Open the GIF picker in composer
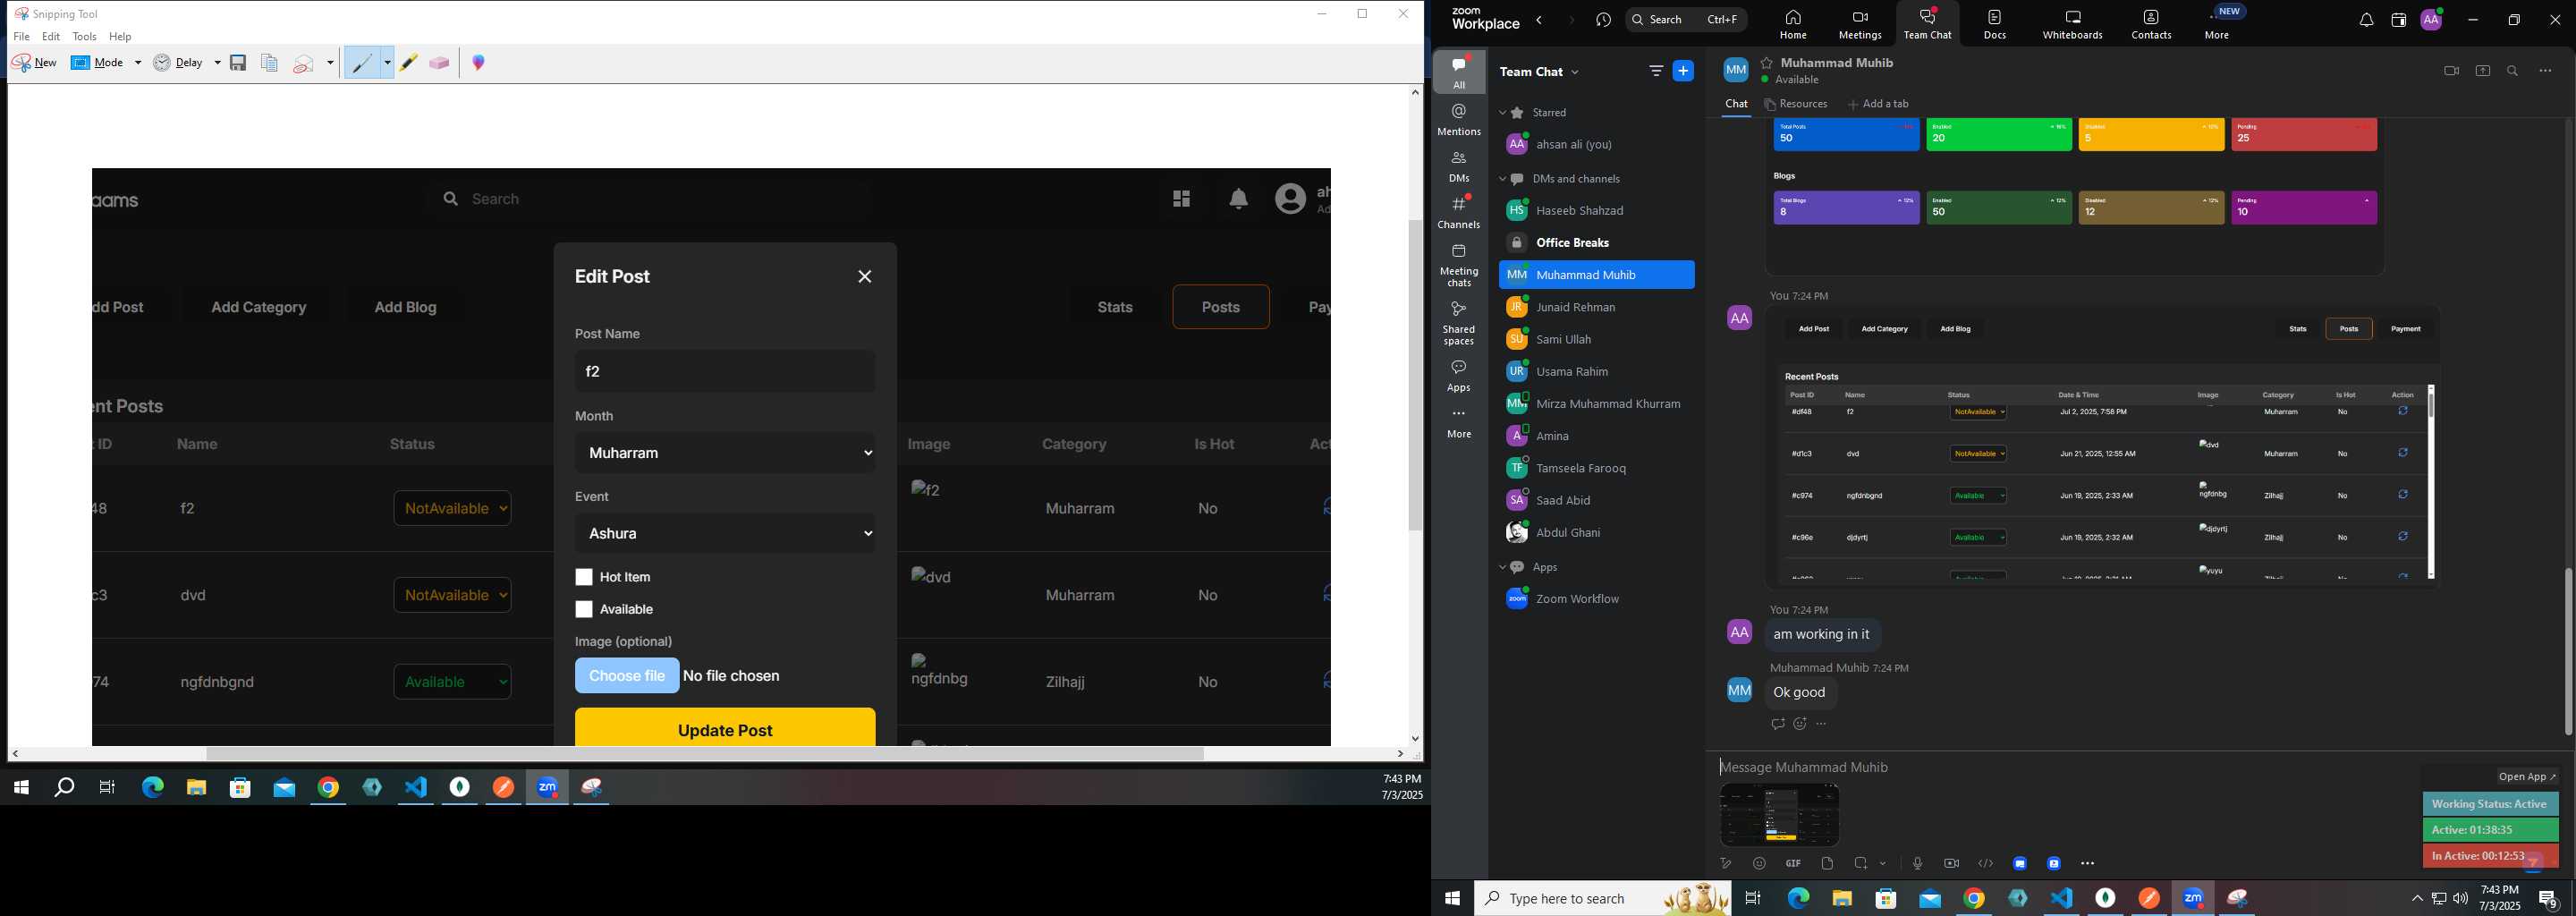The height and width of the screenshot is (916, 2576). click(1793, 864)
